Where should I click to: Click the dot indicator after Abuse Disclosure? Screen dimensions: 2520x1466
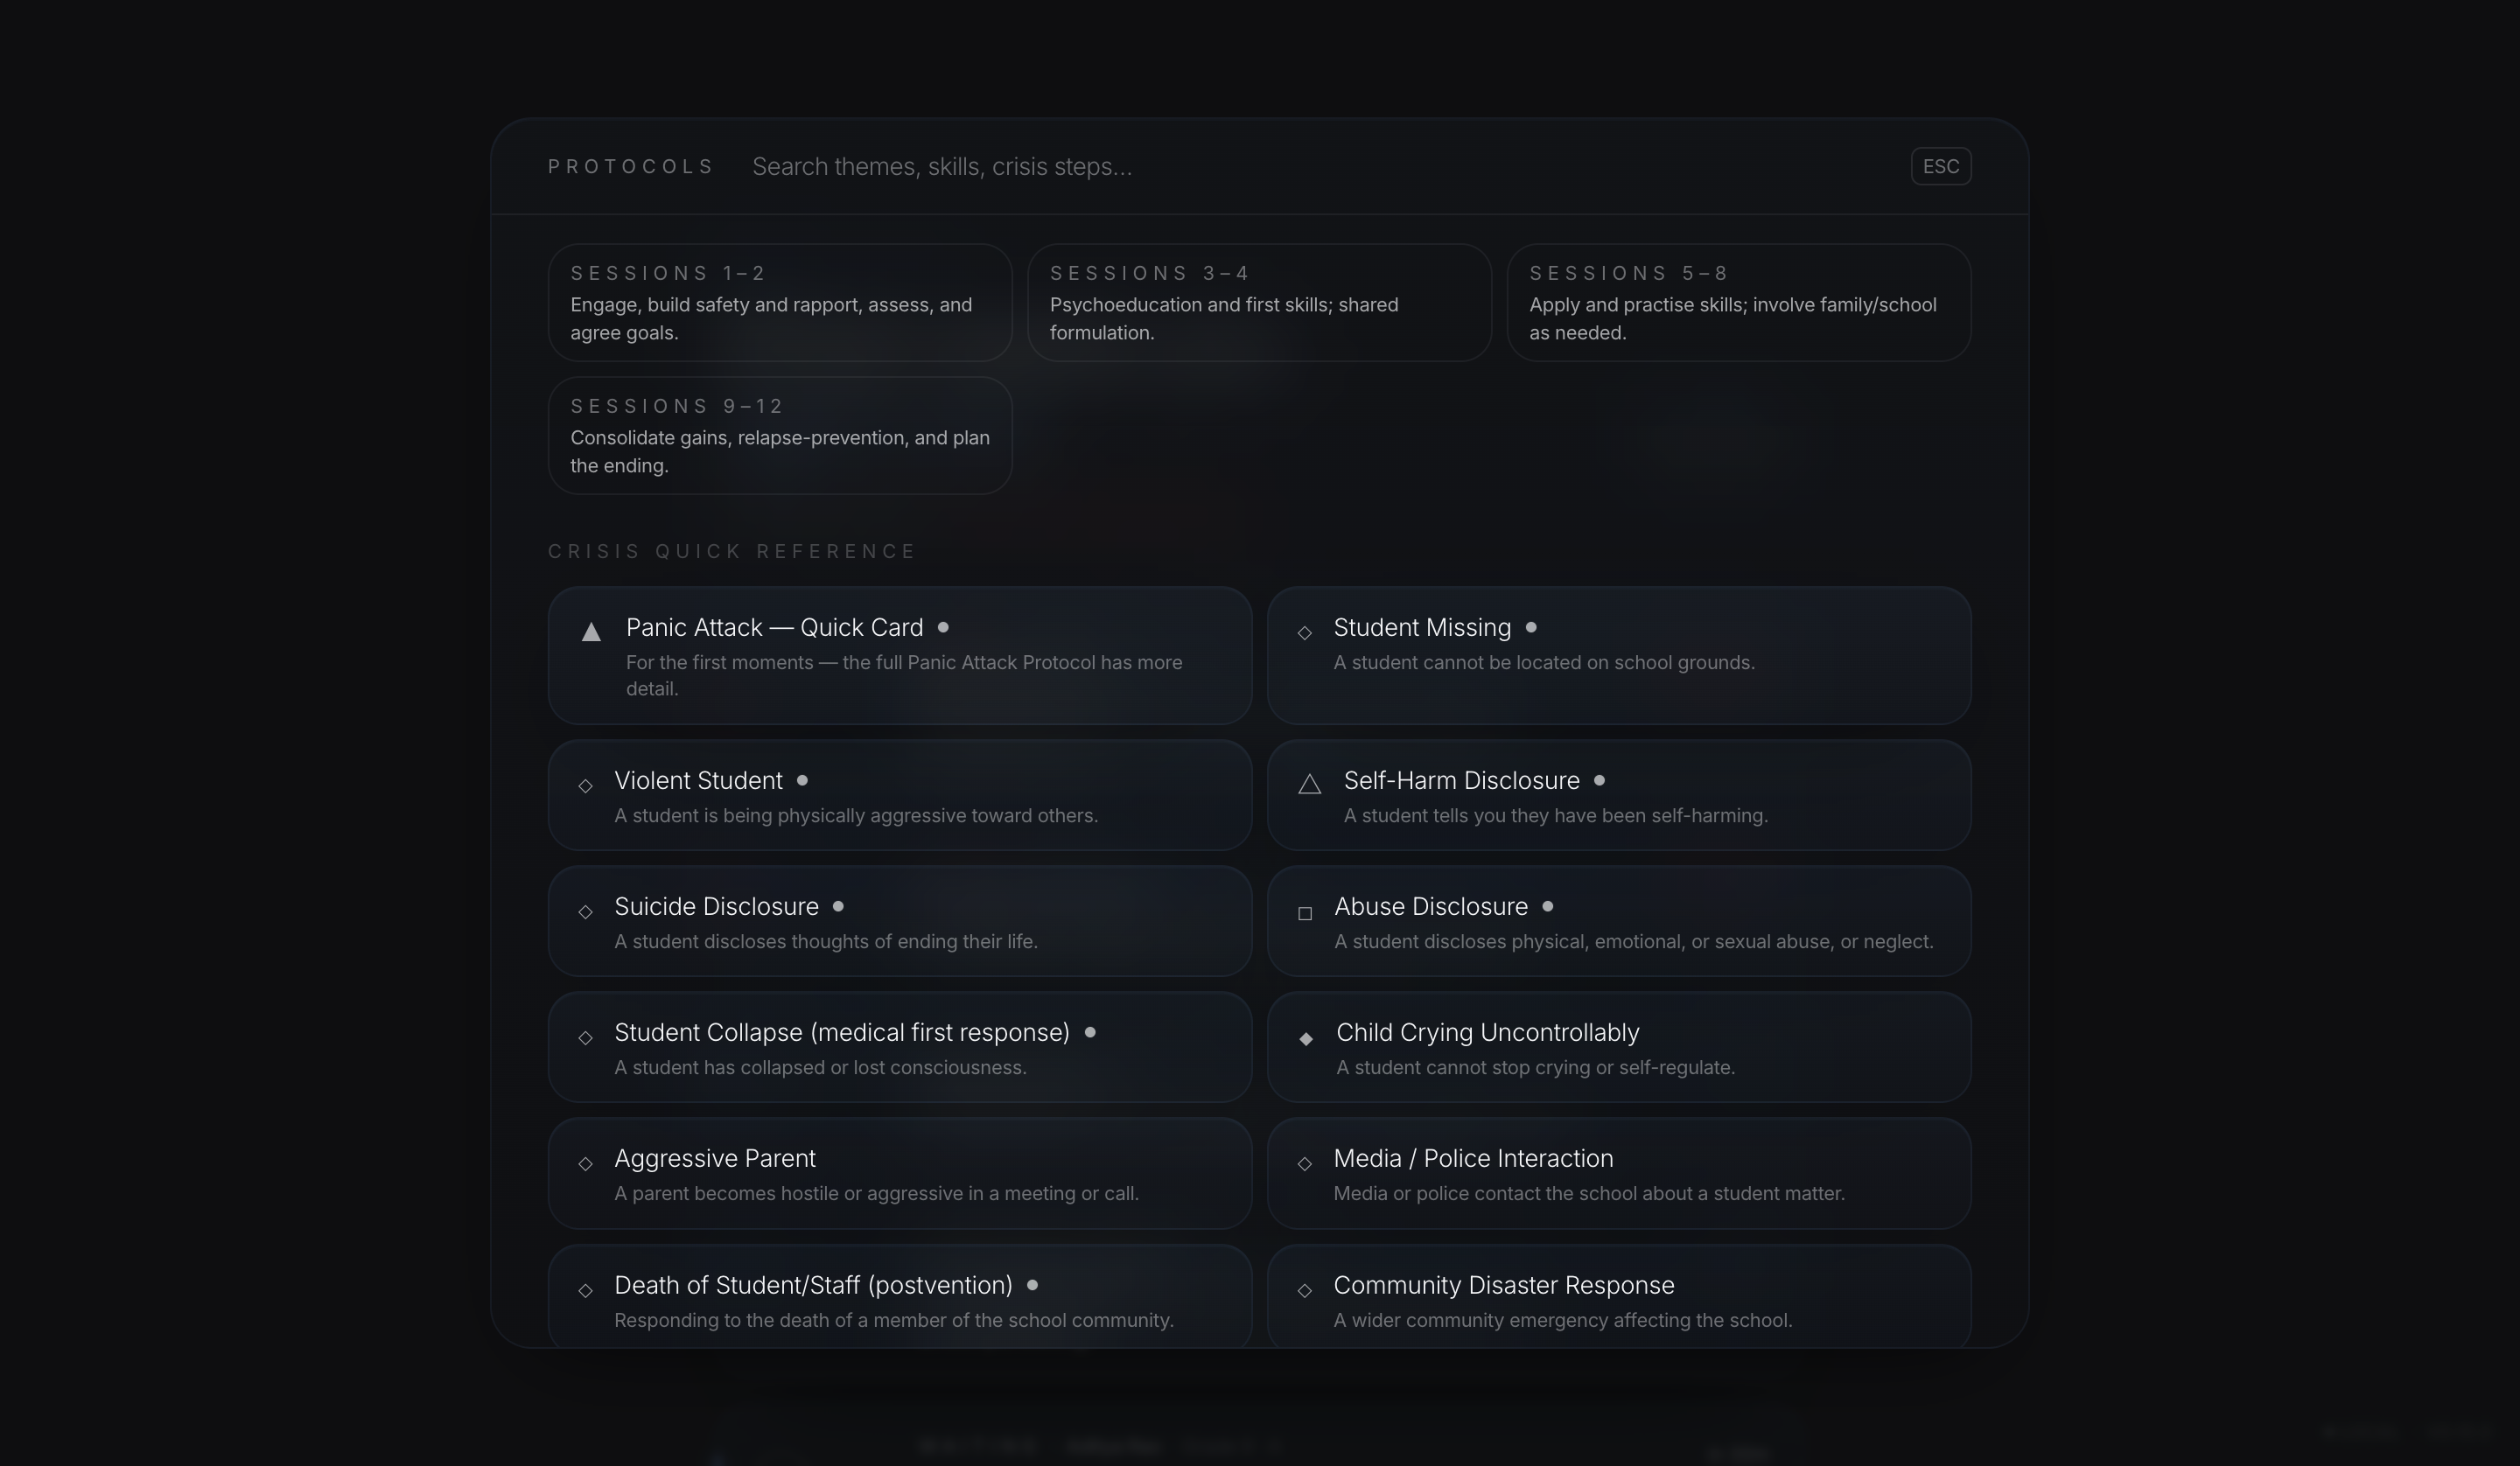1547,906
